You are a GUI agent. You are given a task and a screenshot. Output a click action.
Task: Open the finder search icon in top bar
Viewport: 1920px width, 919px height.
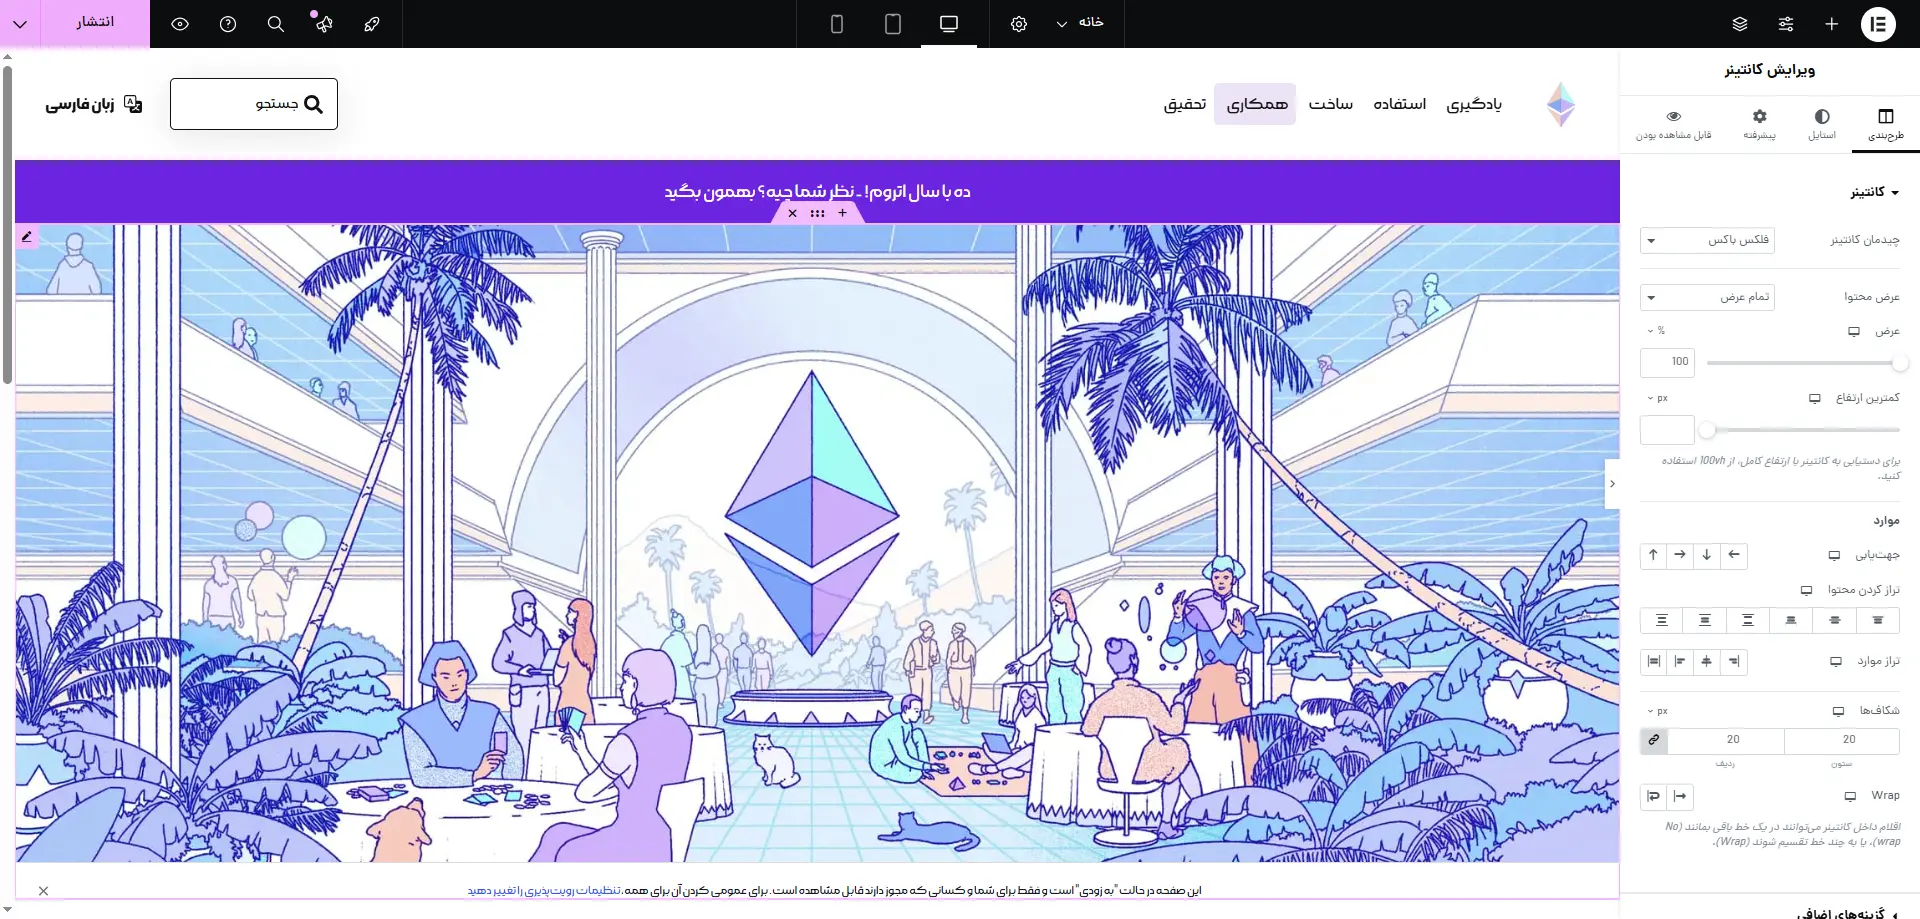[276, 24]
